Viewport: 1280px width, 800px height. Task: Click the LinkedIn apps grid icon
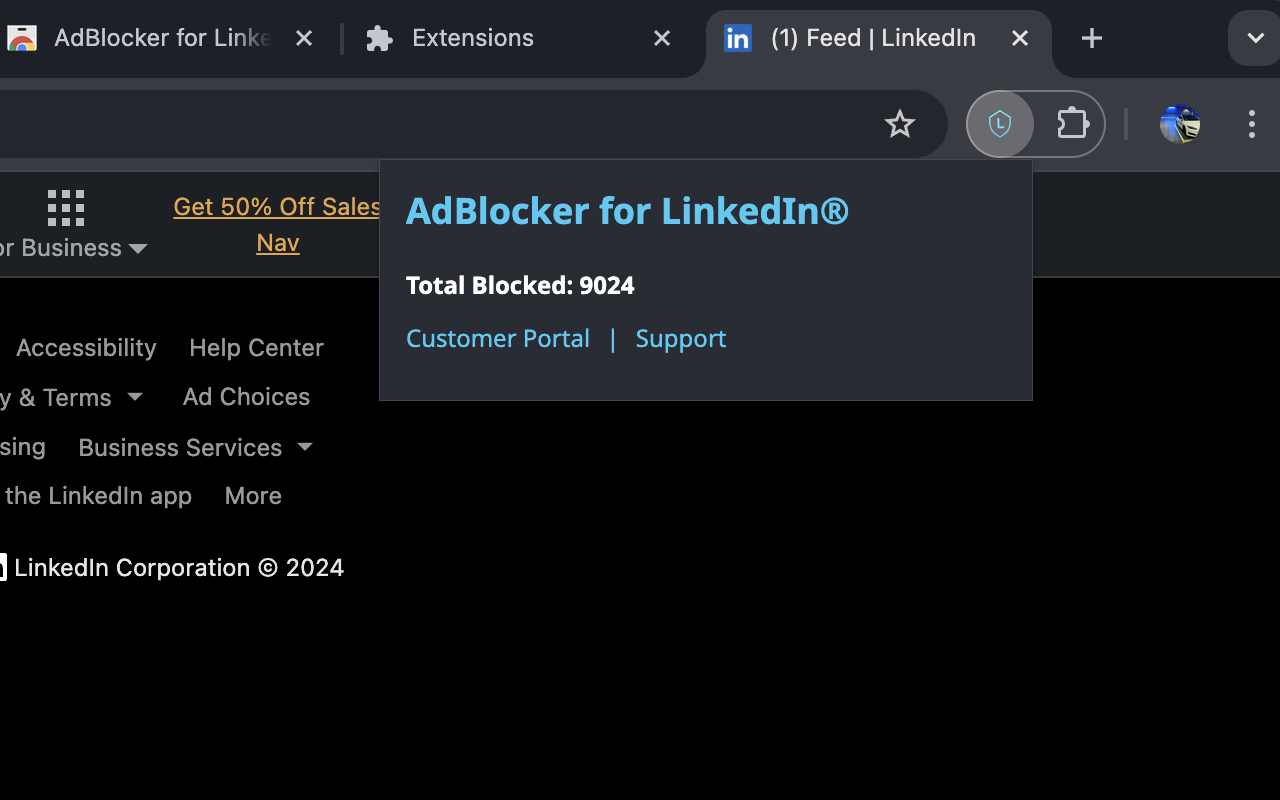pos(66,207)
